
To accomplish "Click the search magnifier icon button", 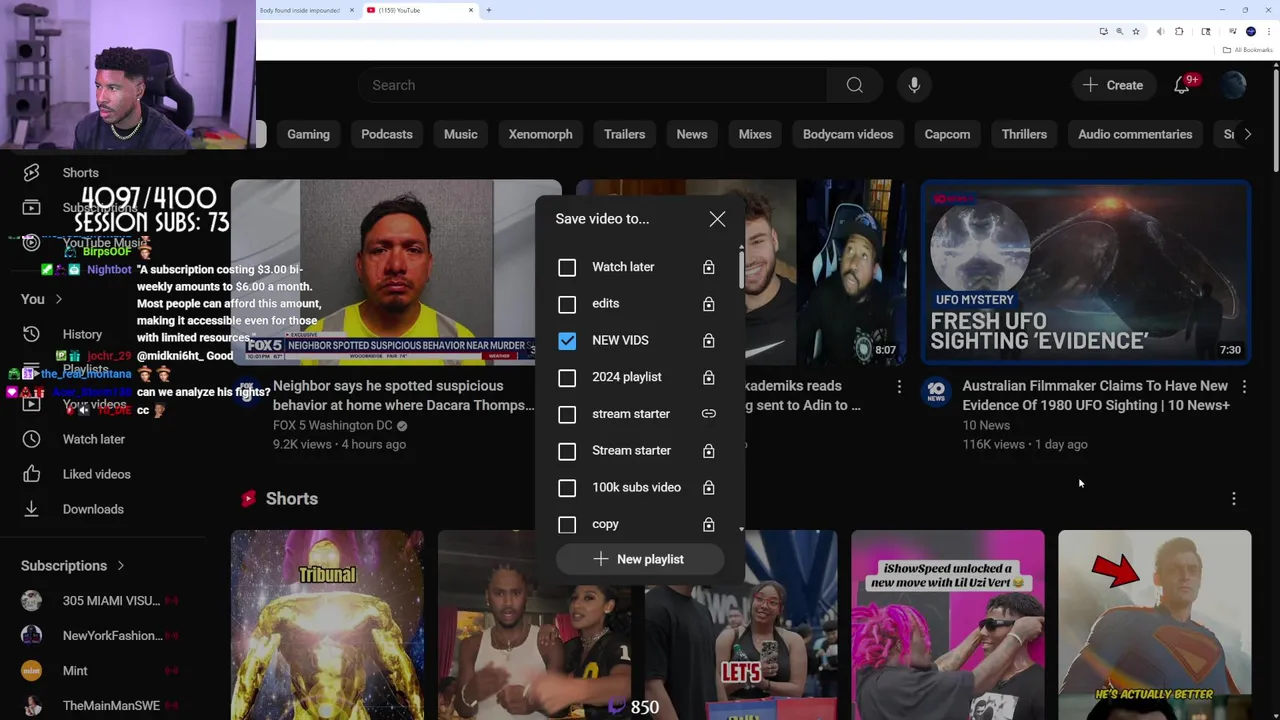I will pos(854,85).
